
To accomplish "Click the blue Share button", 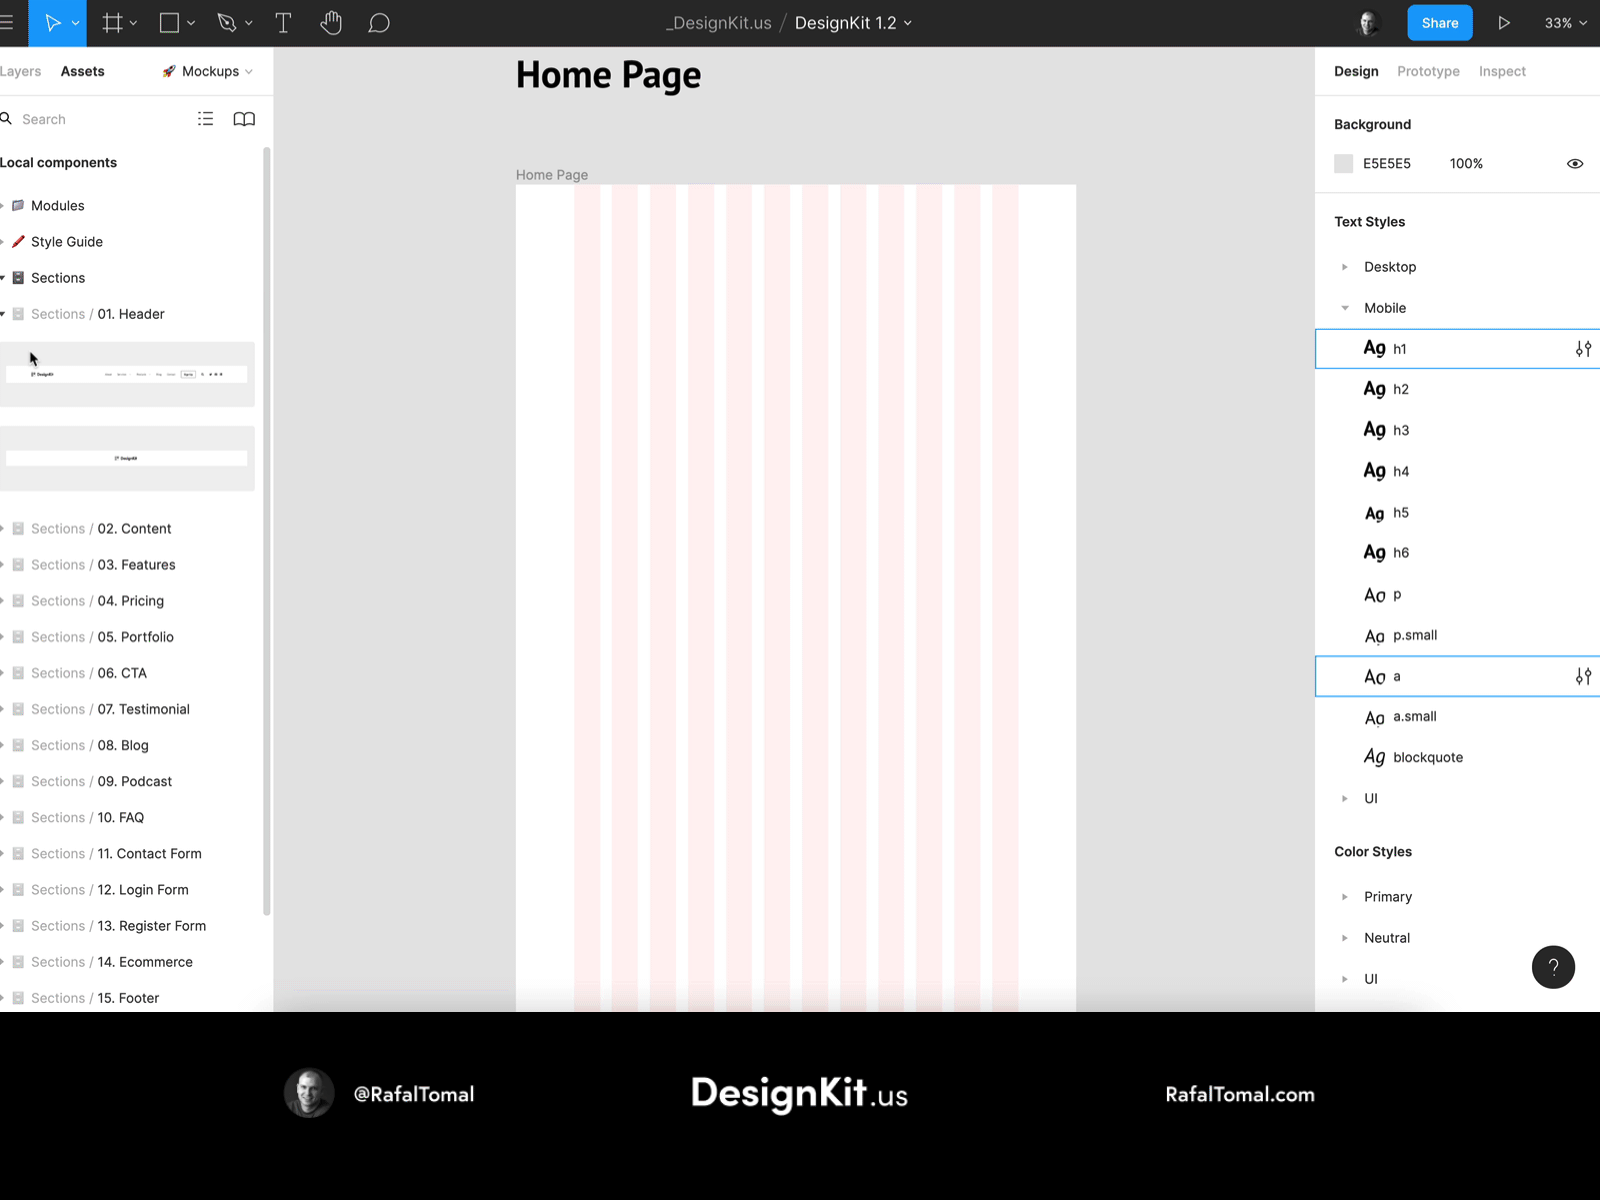I will (x=1439, y=23).
